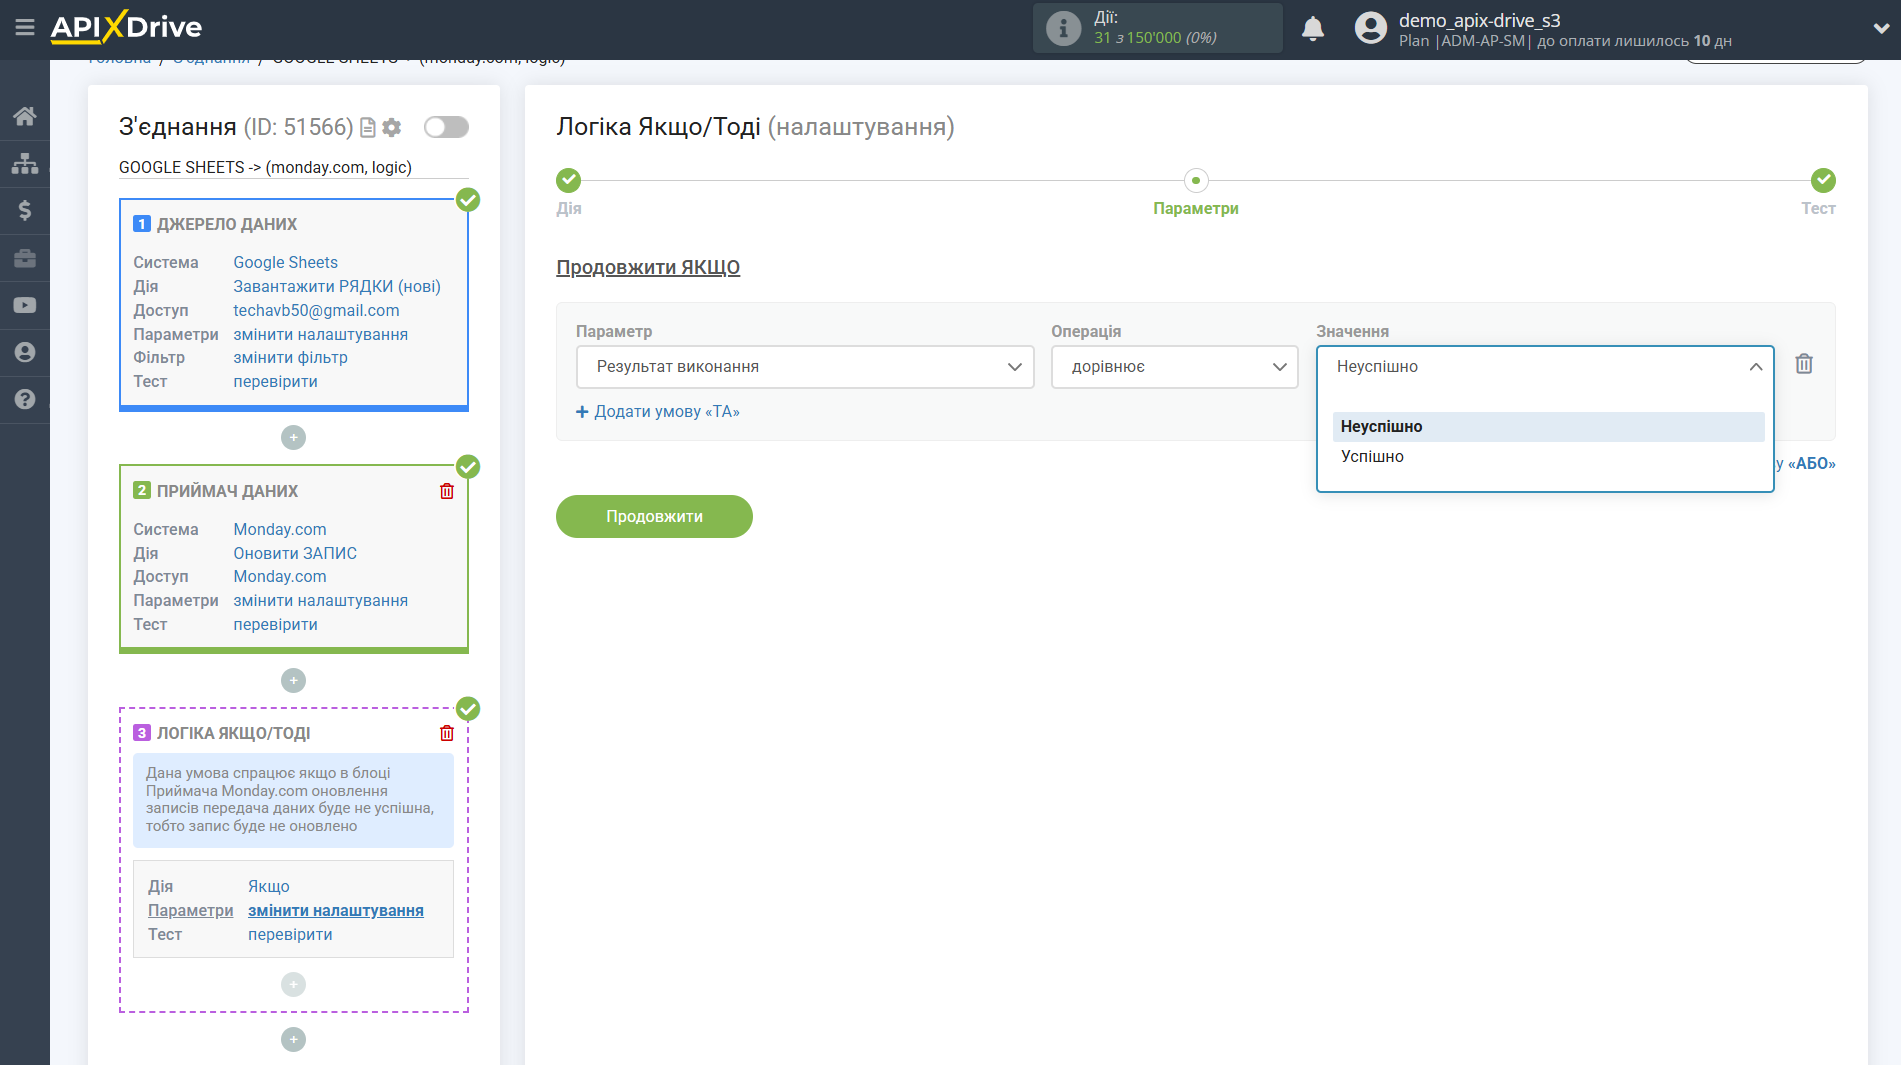The width and height of the screenshot is (1901, 1065).
Task: Click the Дії usage counter
Action: point(1157,28)
